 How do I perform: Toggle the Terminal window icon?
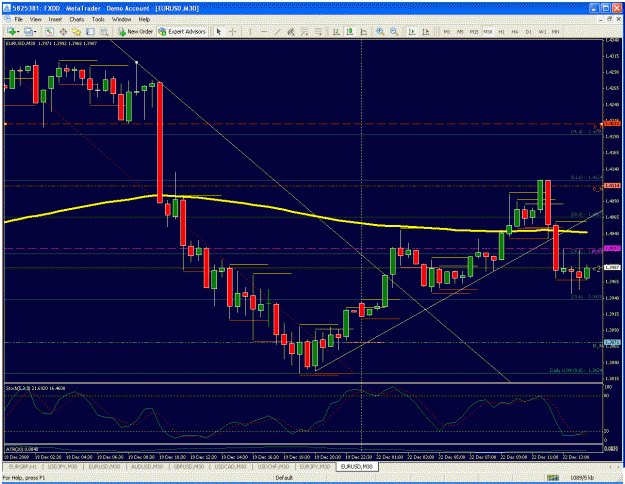click(90, 31)
